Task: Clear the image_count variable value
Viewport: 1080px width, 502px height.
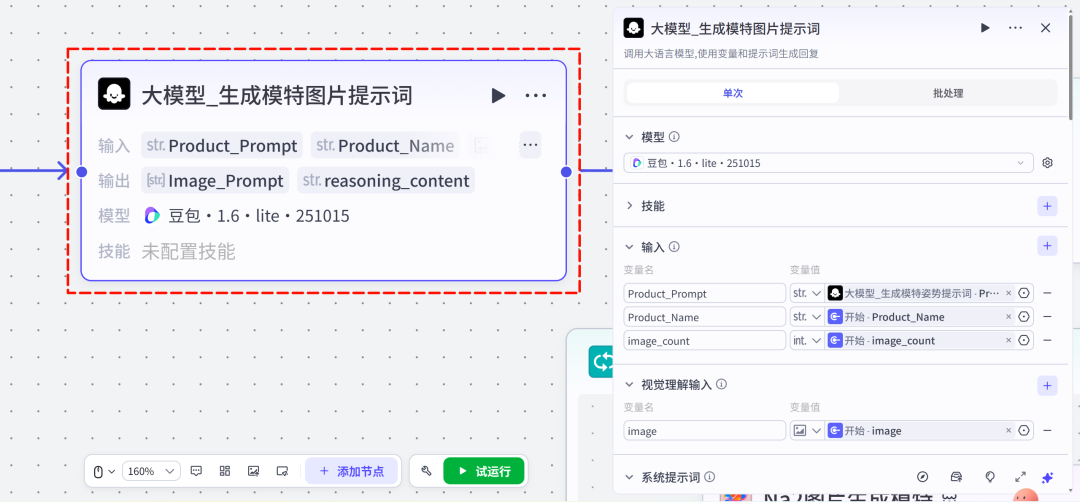Action: tap(1008, 340)
